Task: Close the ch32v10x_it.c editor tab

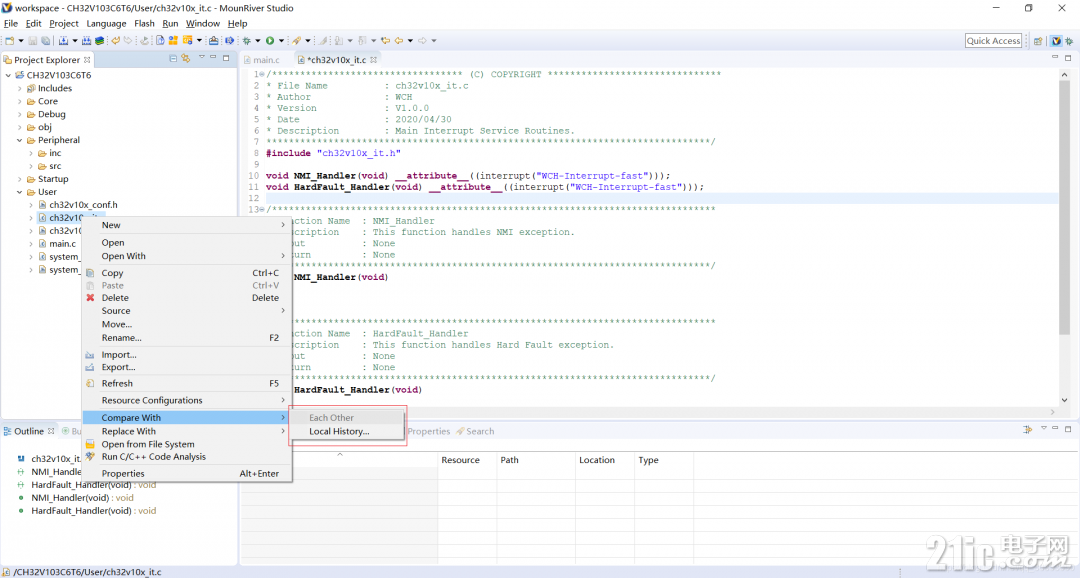Action: click(x=373, y=60)
